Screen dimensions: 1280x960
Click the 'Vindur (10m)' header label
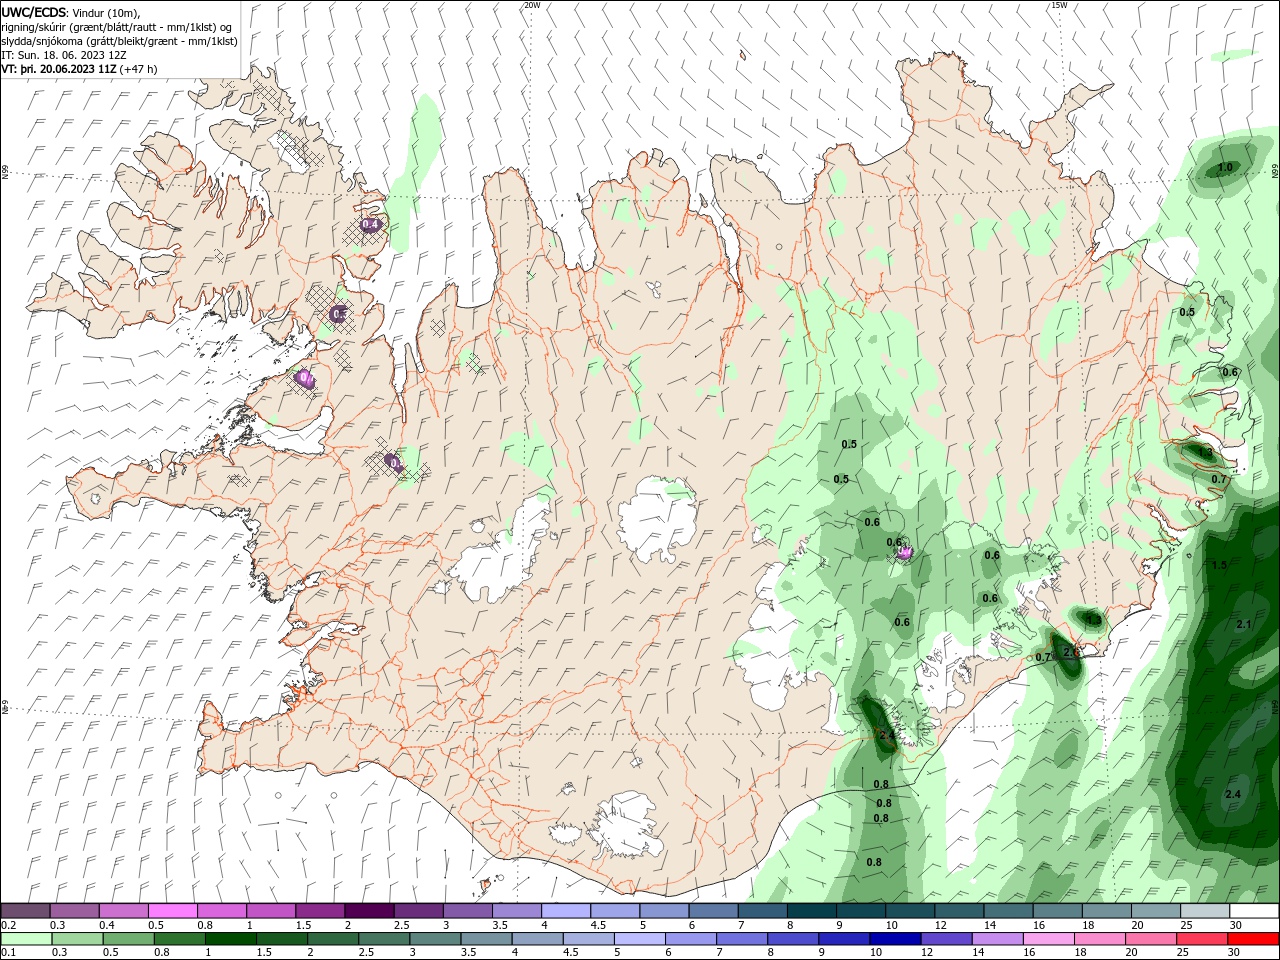point(107,12)
